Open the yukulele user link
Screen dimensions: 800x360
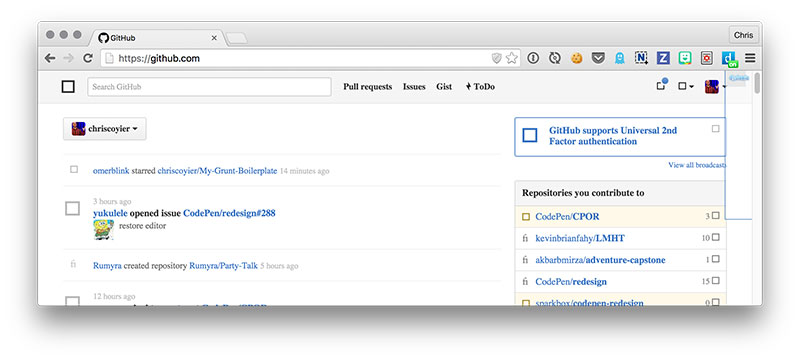(x=110, y=213)
